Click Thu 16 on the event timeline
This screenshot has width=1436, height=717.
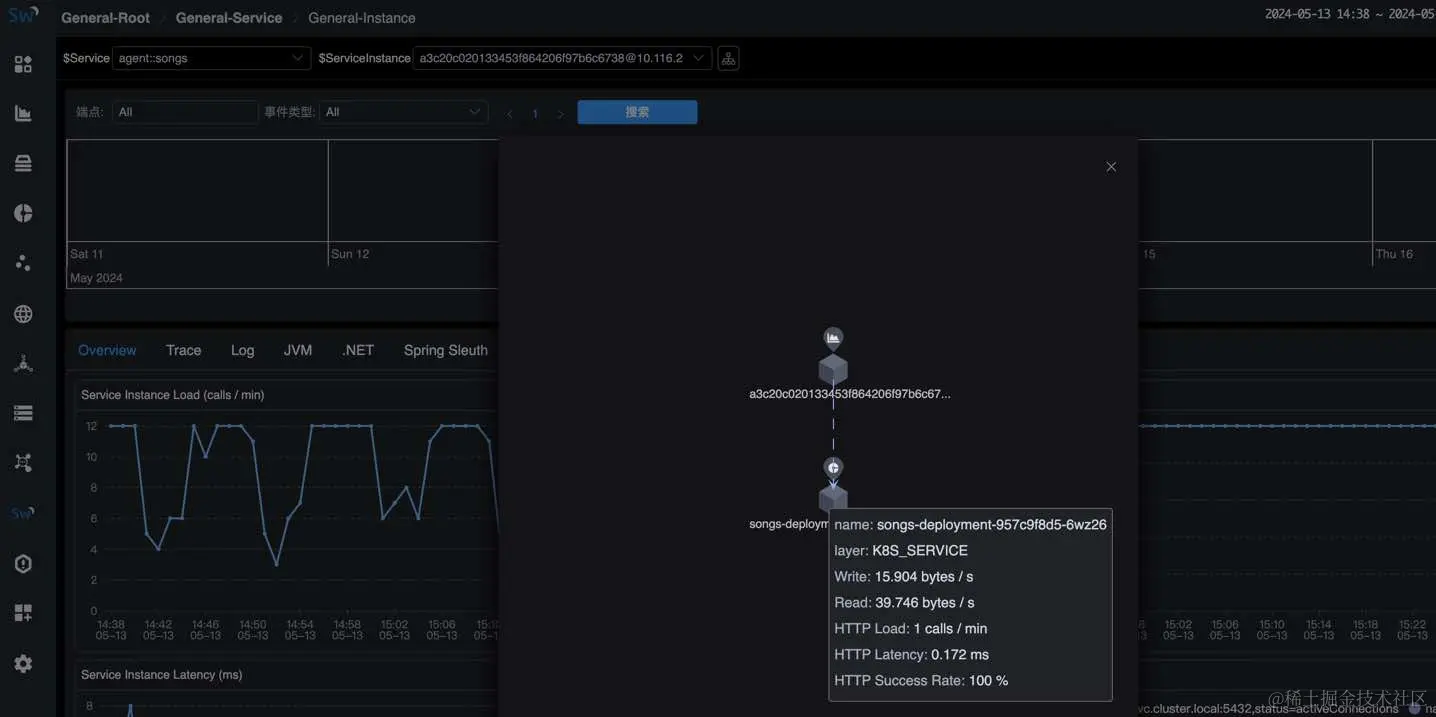(1394, 254)
